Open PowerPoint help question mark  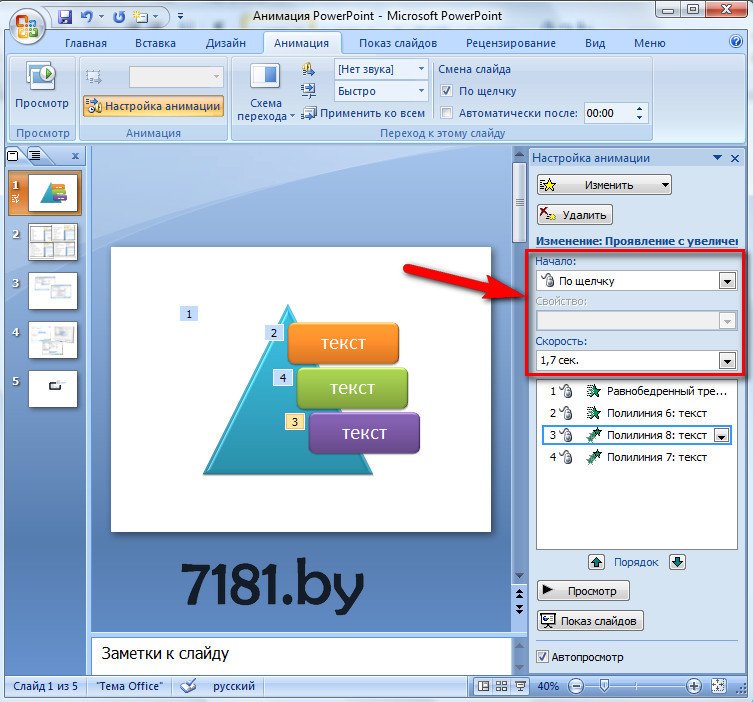(x=735, y=41)
